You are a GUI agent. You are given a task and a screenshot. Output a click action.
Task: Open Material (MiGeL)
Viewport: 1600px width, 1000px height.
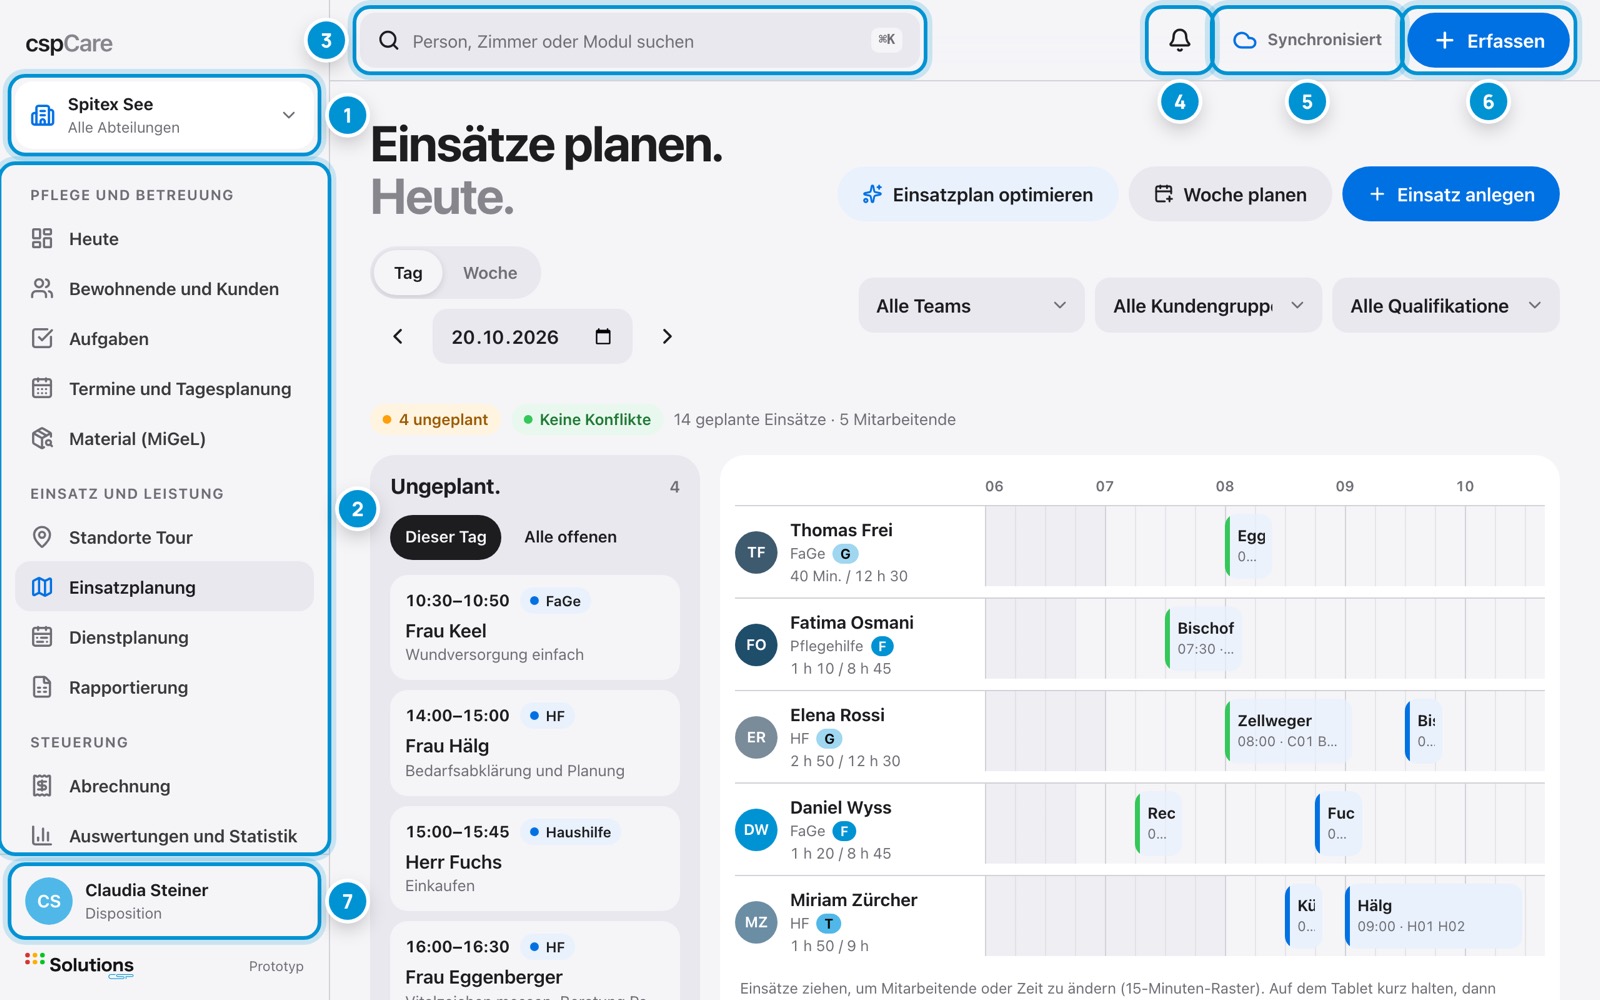164,439
